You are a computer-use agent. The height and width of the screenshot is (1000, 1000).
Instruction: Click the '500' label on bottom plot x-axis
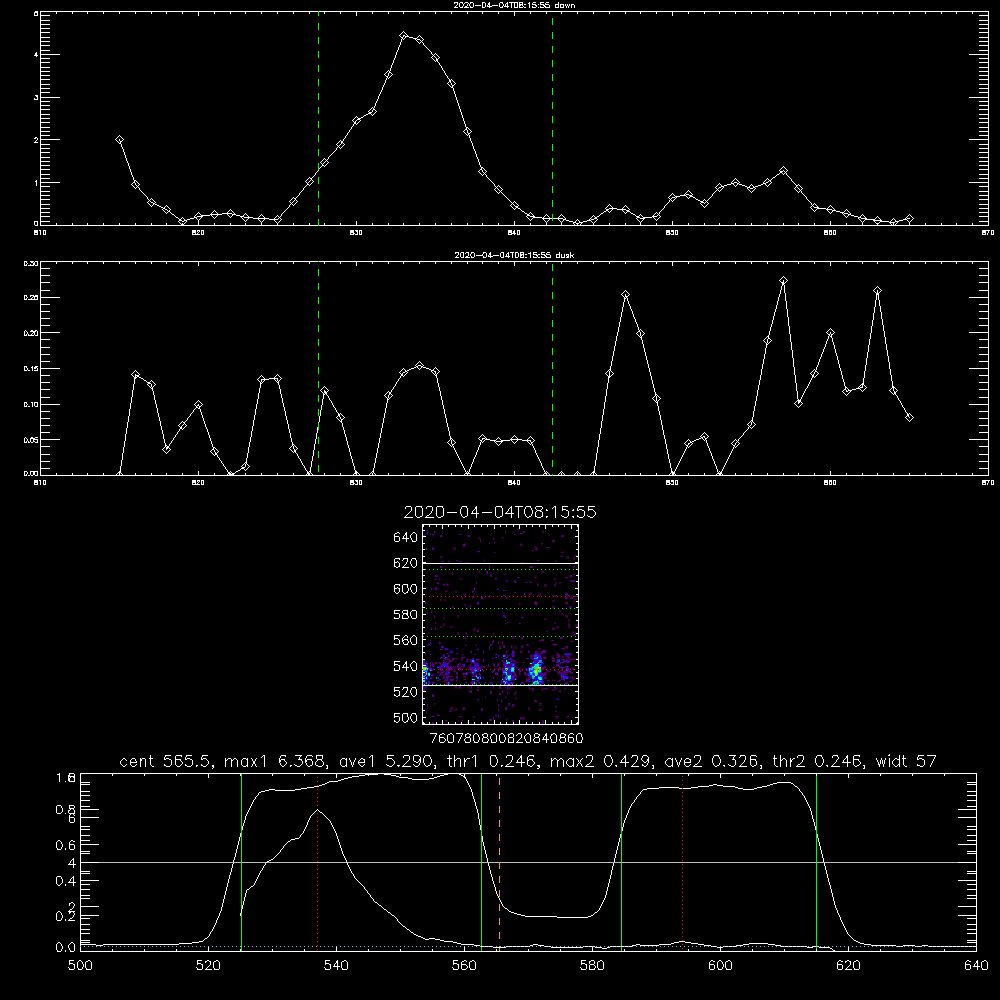80,966
